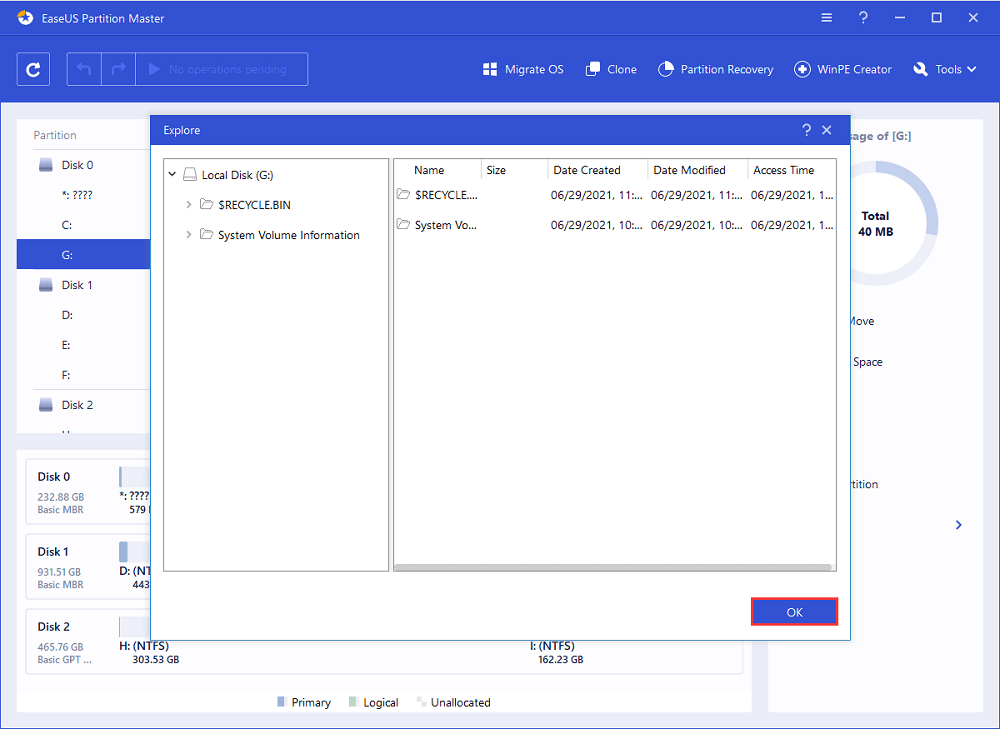Select Local Disk (G:) in the tree
1000x729 pixels.
point(237,175)
